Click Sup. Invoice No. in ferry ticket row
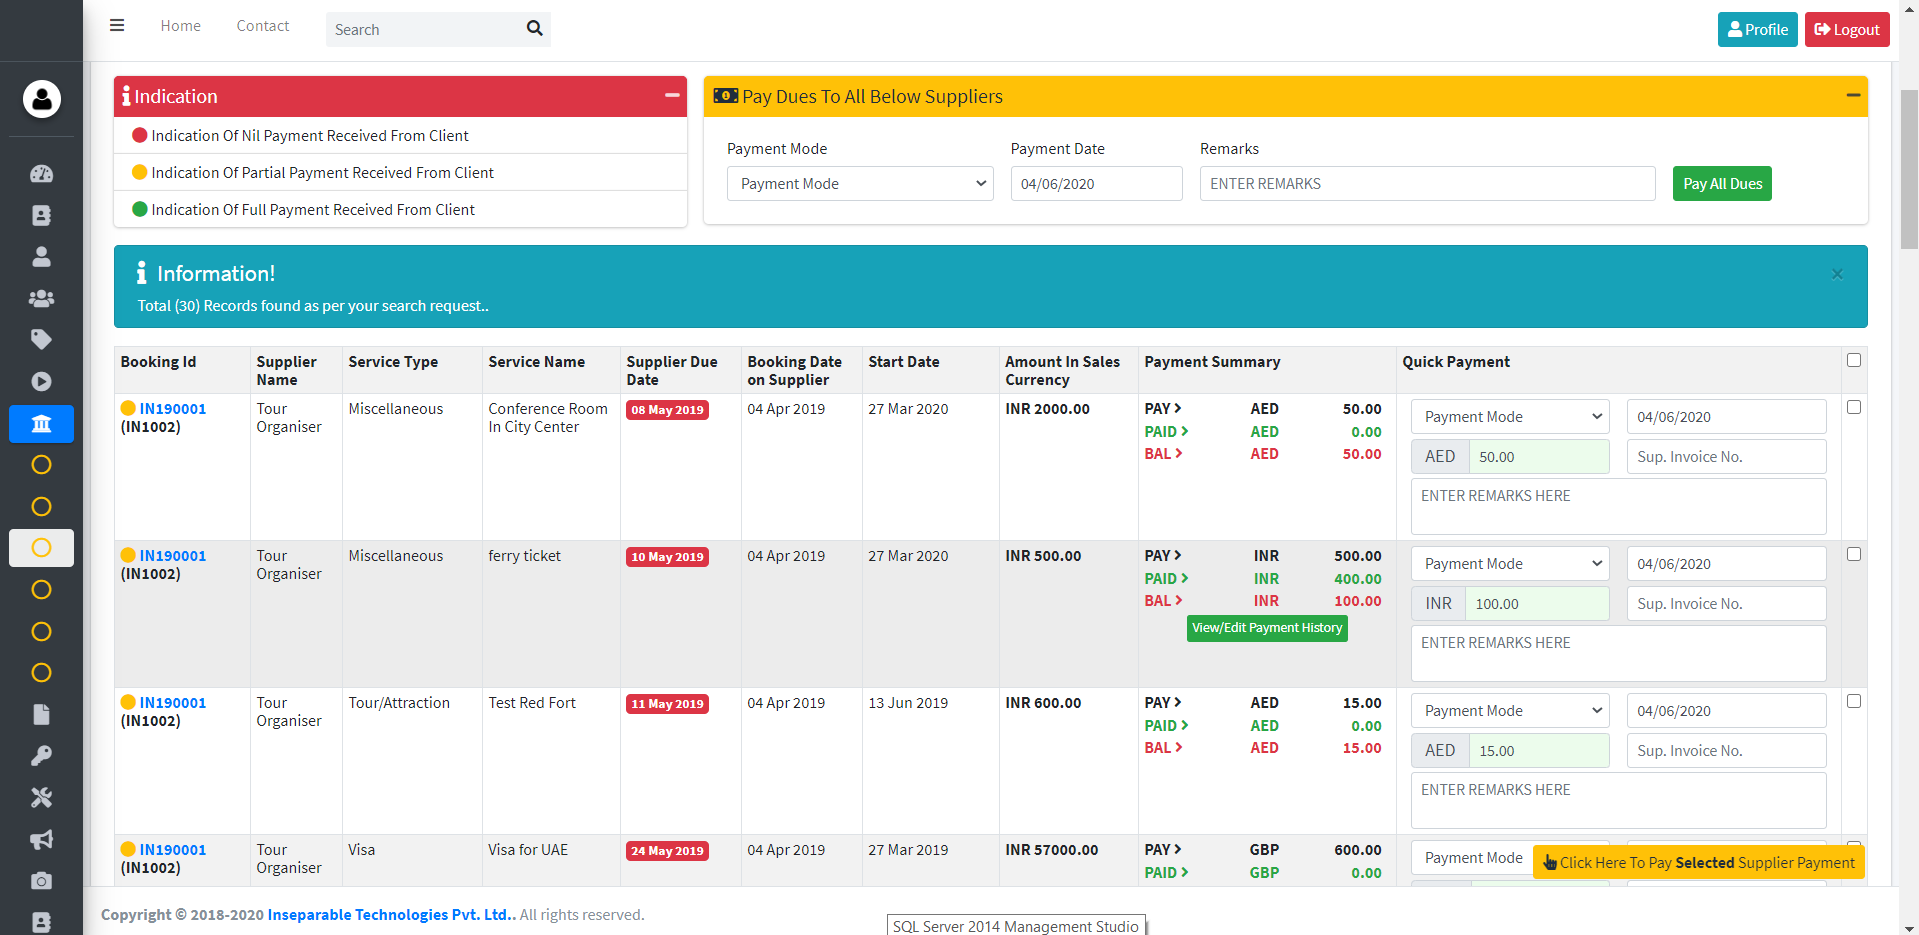This screenshot has width=1919, height=935. (x=1726, y=604)
